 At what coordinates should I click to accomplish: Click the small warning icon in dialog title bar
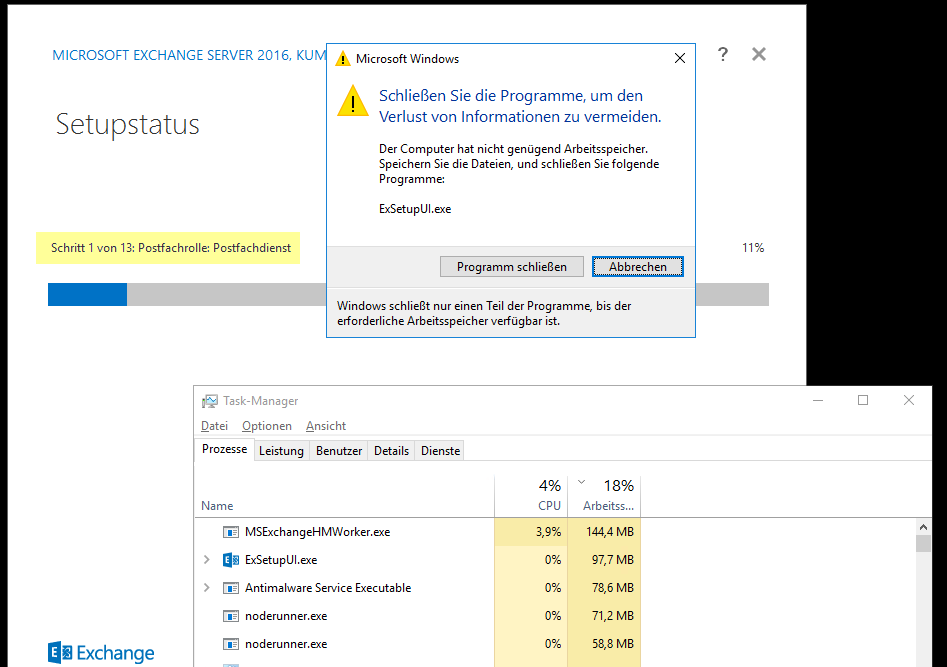tap(342, 59)
